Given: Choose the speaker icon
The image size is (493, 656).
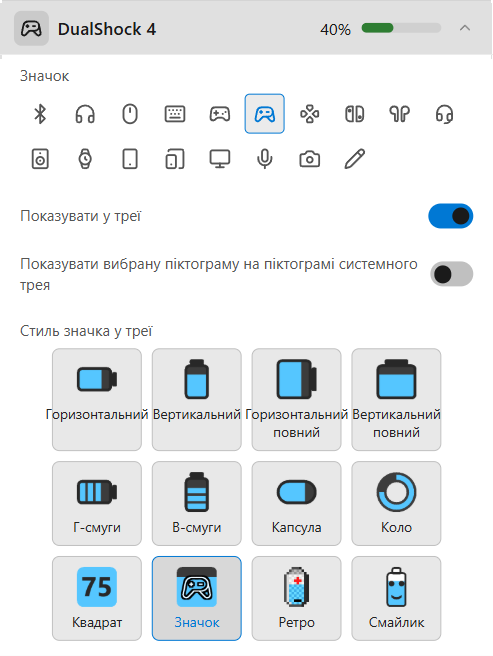Looking at the screenshot, I should click(40, 159).
